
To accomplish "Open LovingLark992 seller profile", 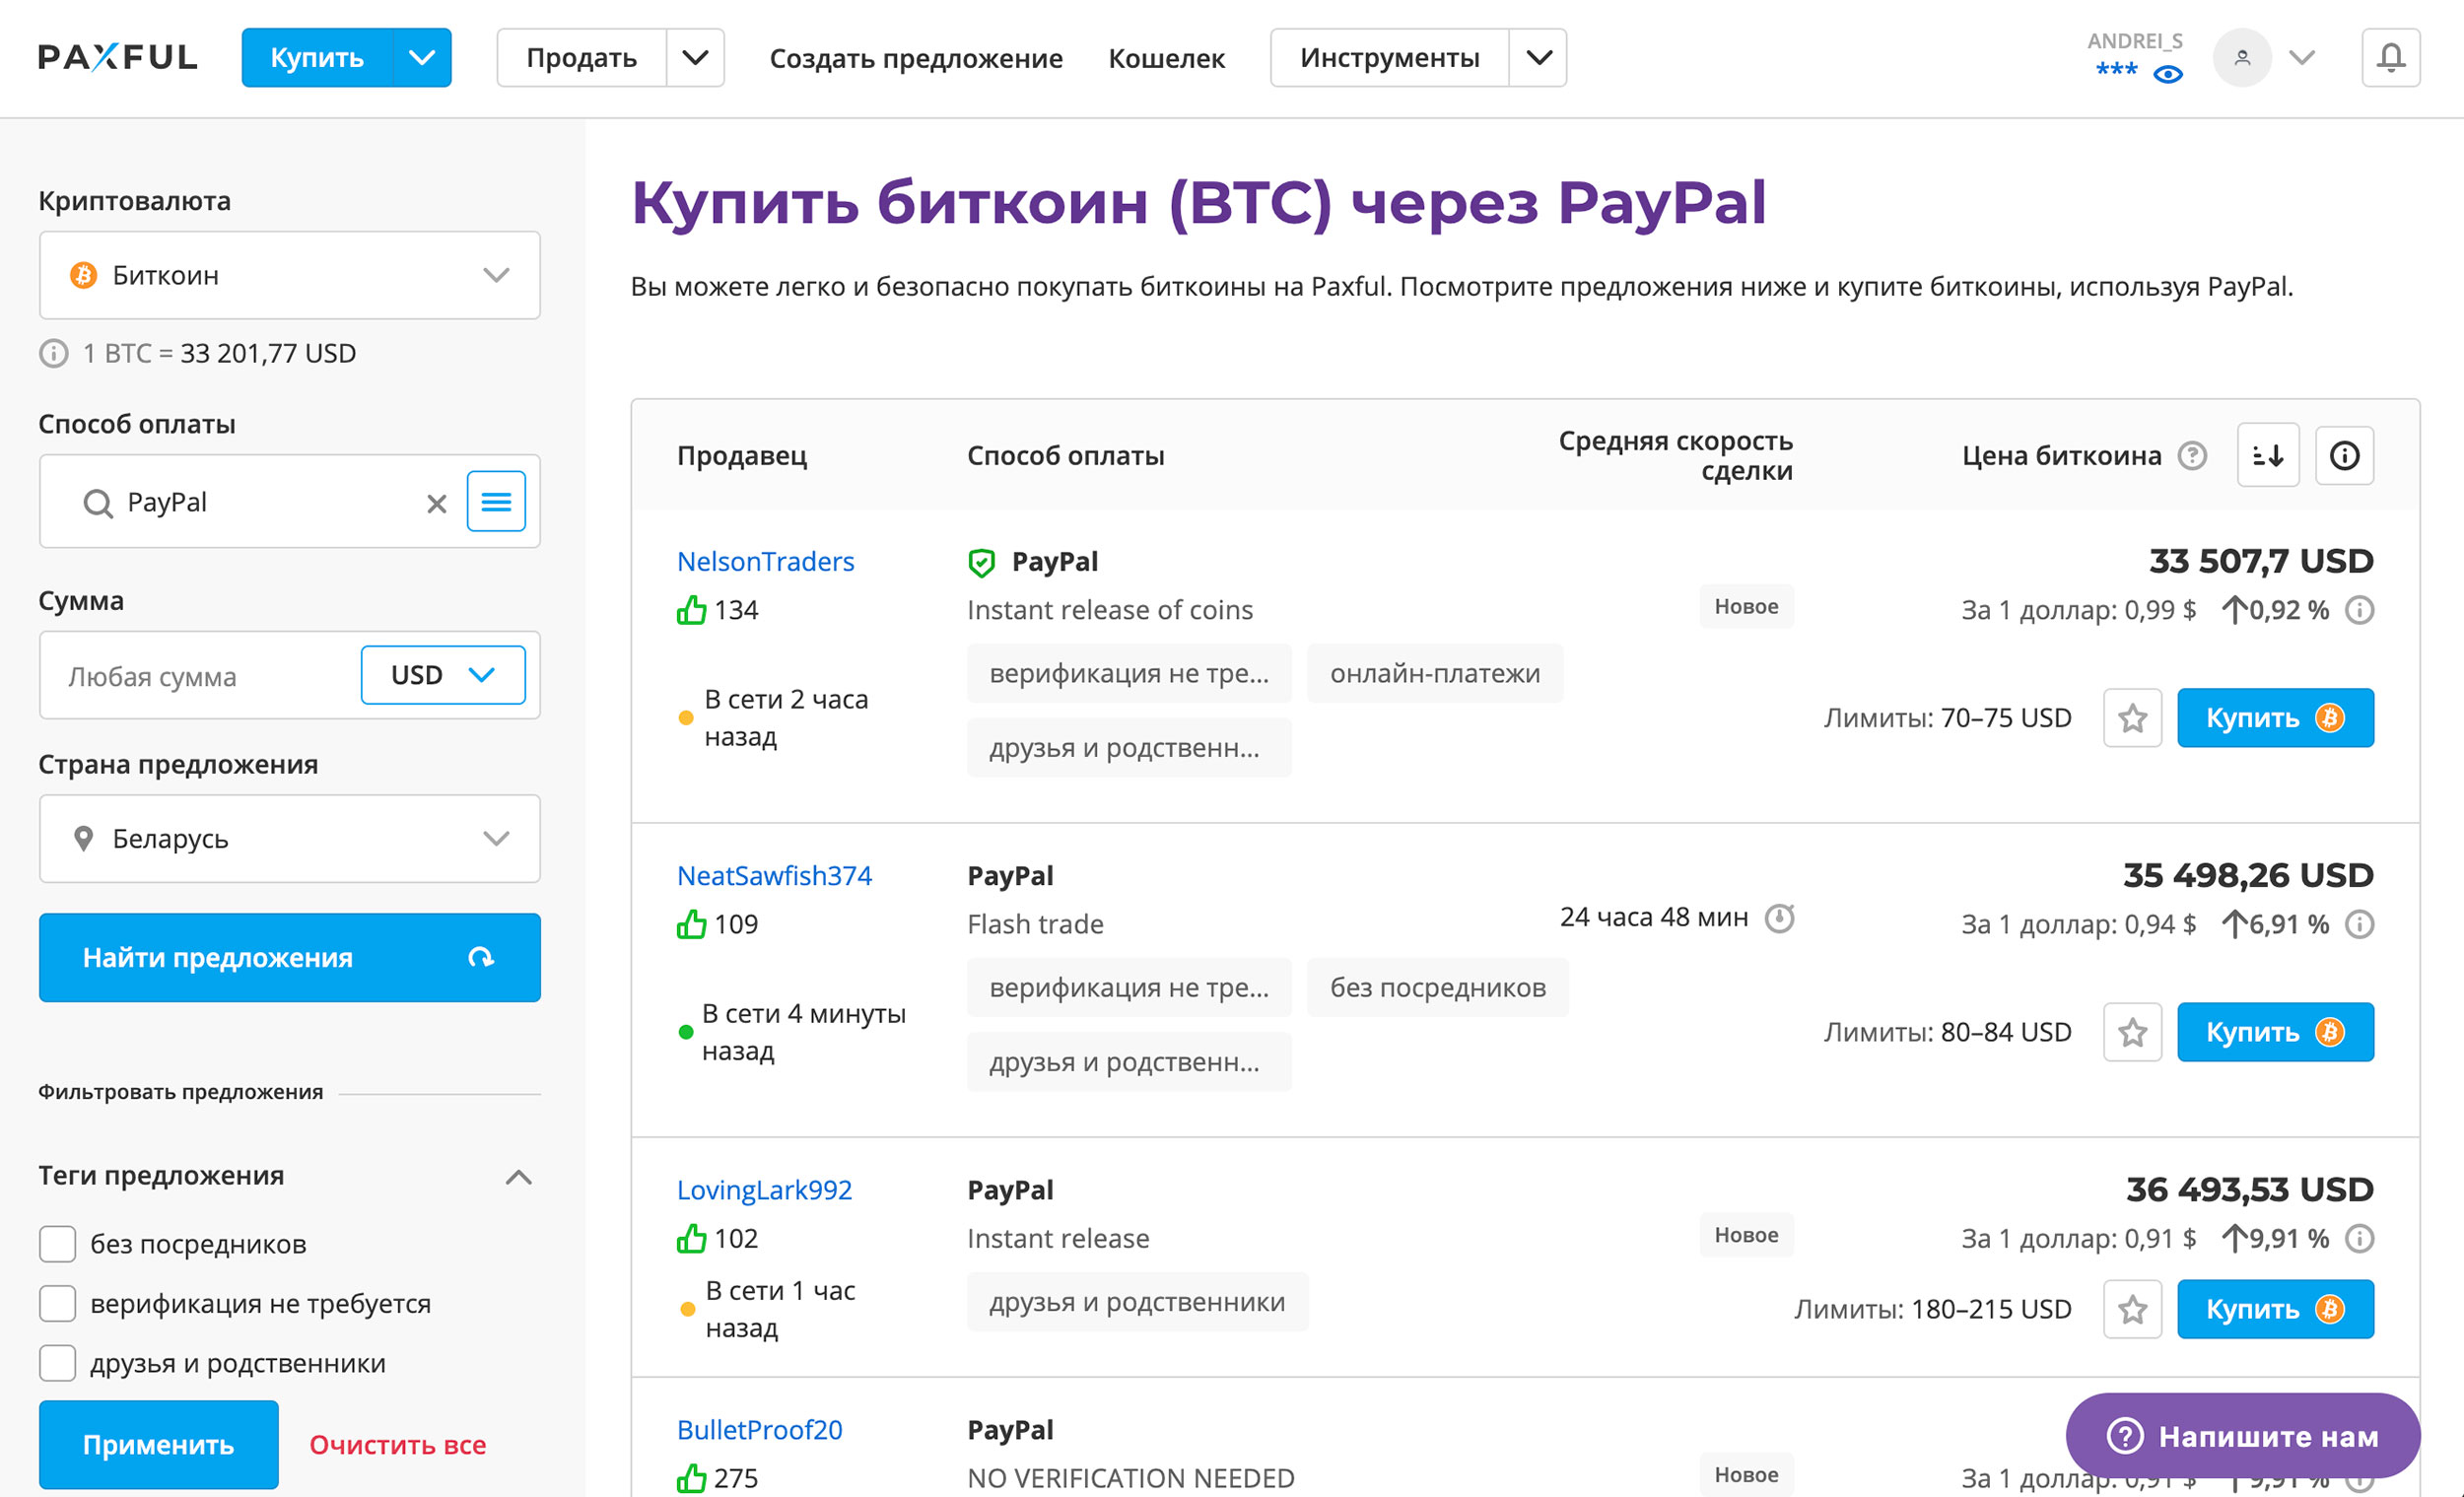I will [x=764, y=1189].
